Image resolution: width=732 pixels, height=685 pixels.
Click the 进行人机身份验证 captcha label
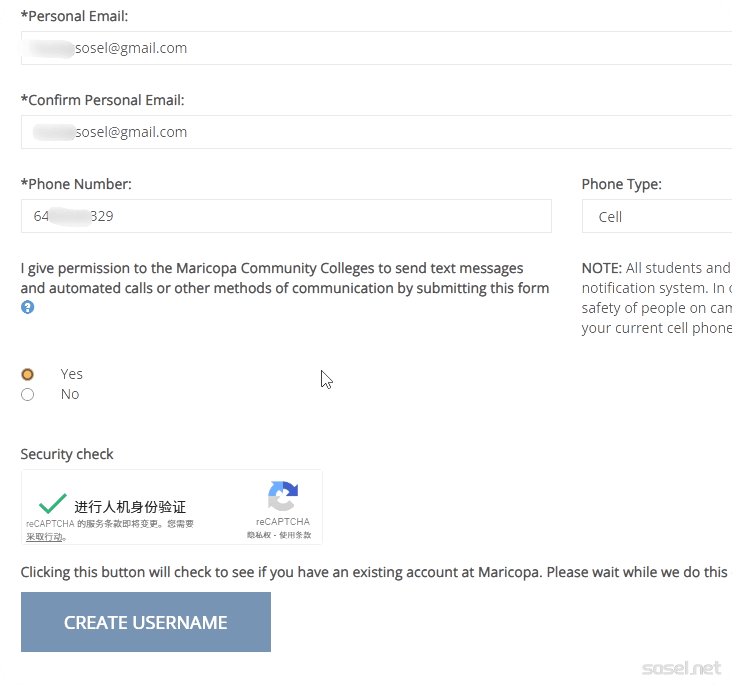pos(130,507)
